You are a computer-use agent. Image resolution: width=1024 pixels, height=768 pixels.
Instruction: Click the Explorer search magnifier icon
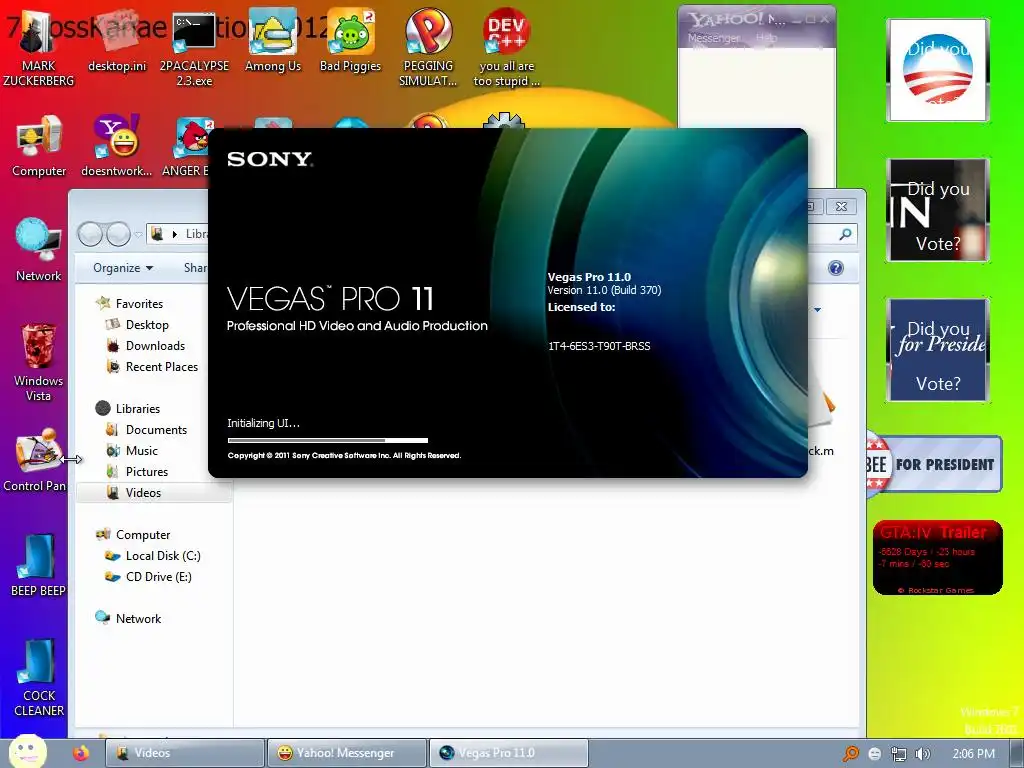pos(845,234)
